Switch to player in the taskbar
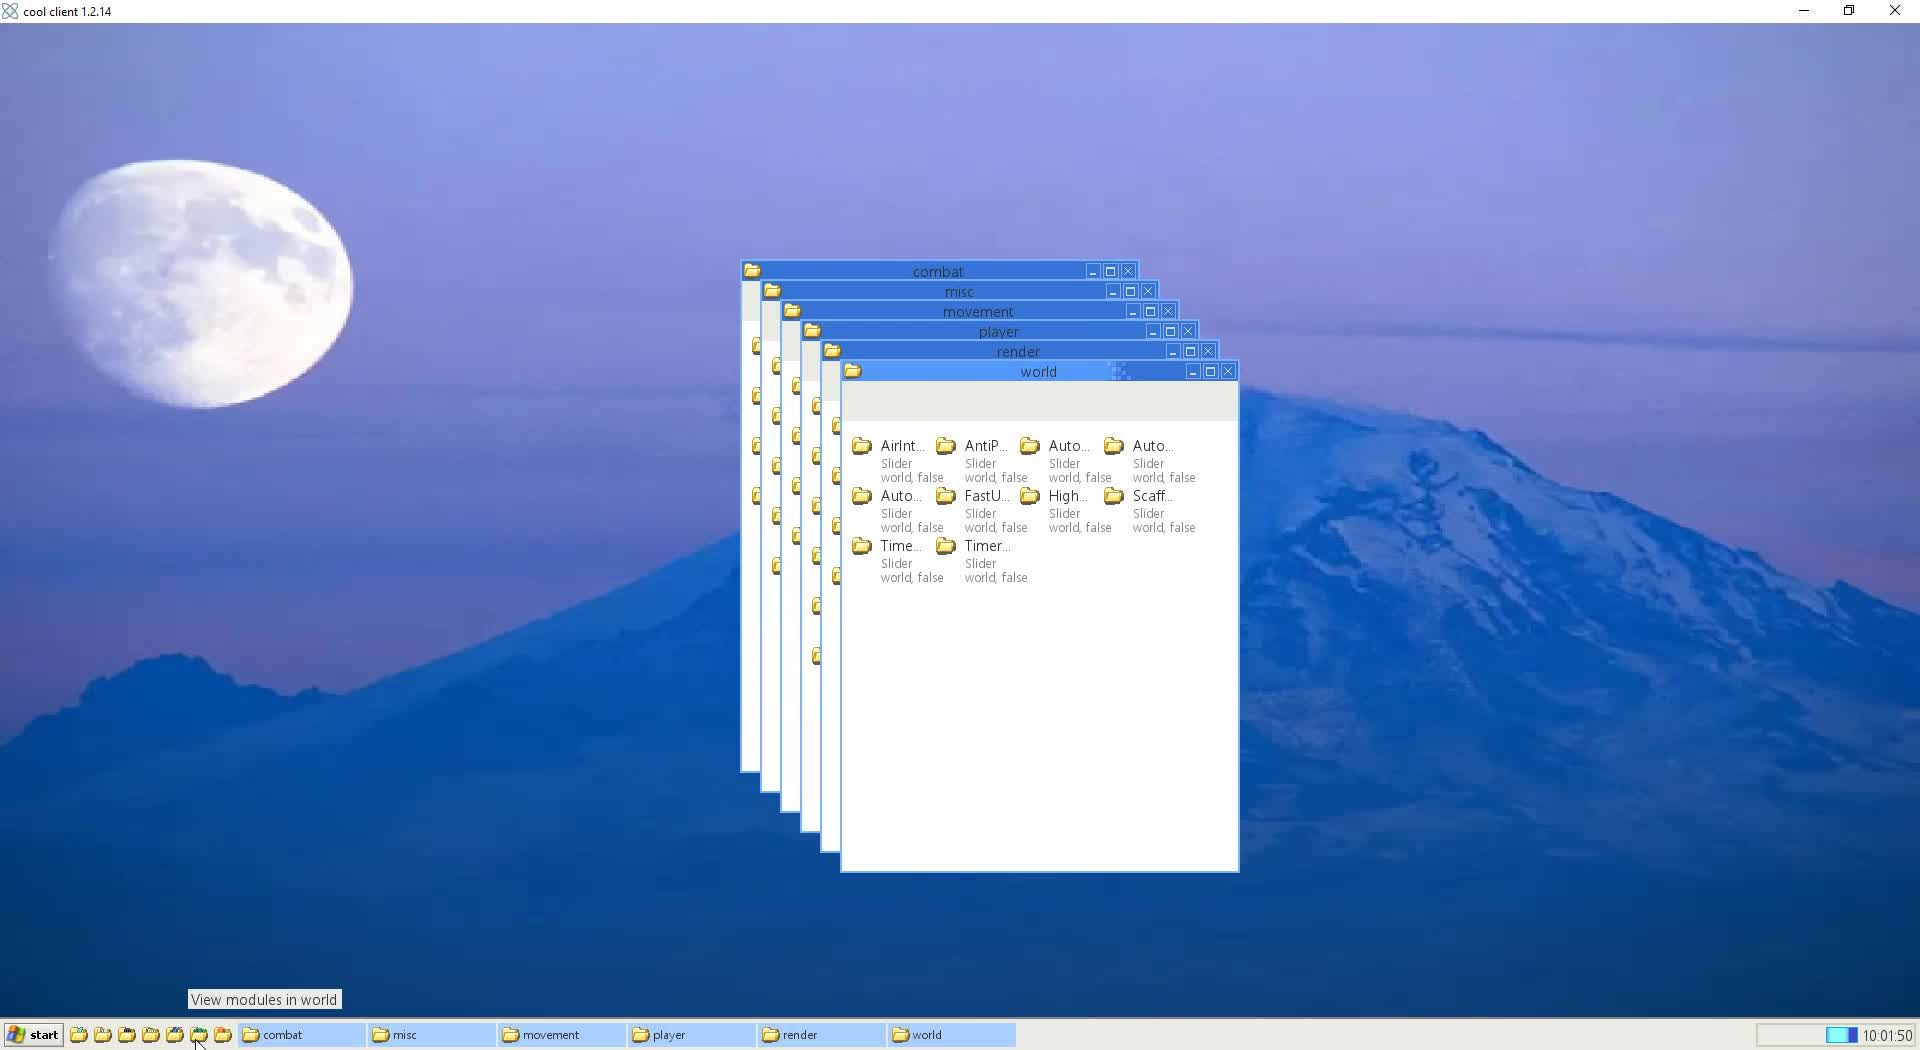1920x1050 pixels. click(x=691, y=1035)
